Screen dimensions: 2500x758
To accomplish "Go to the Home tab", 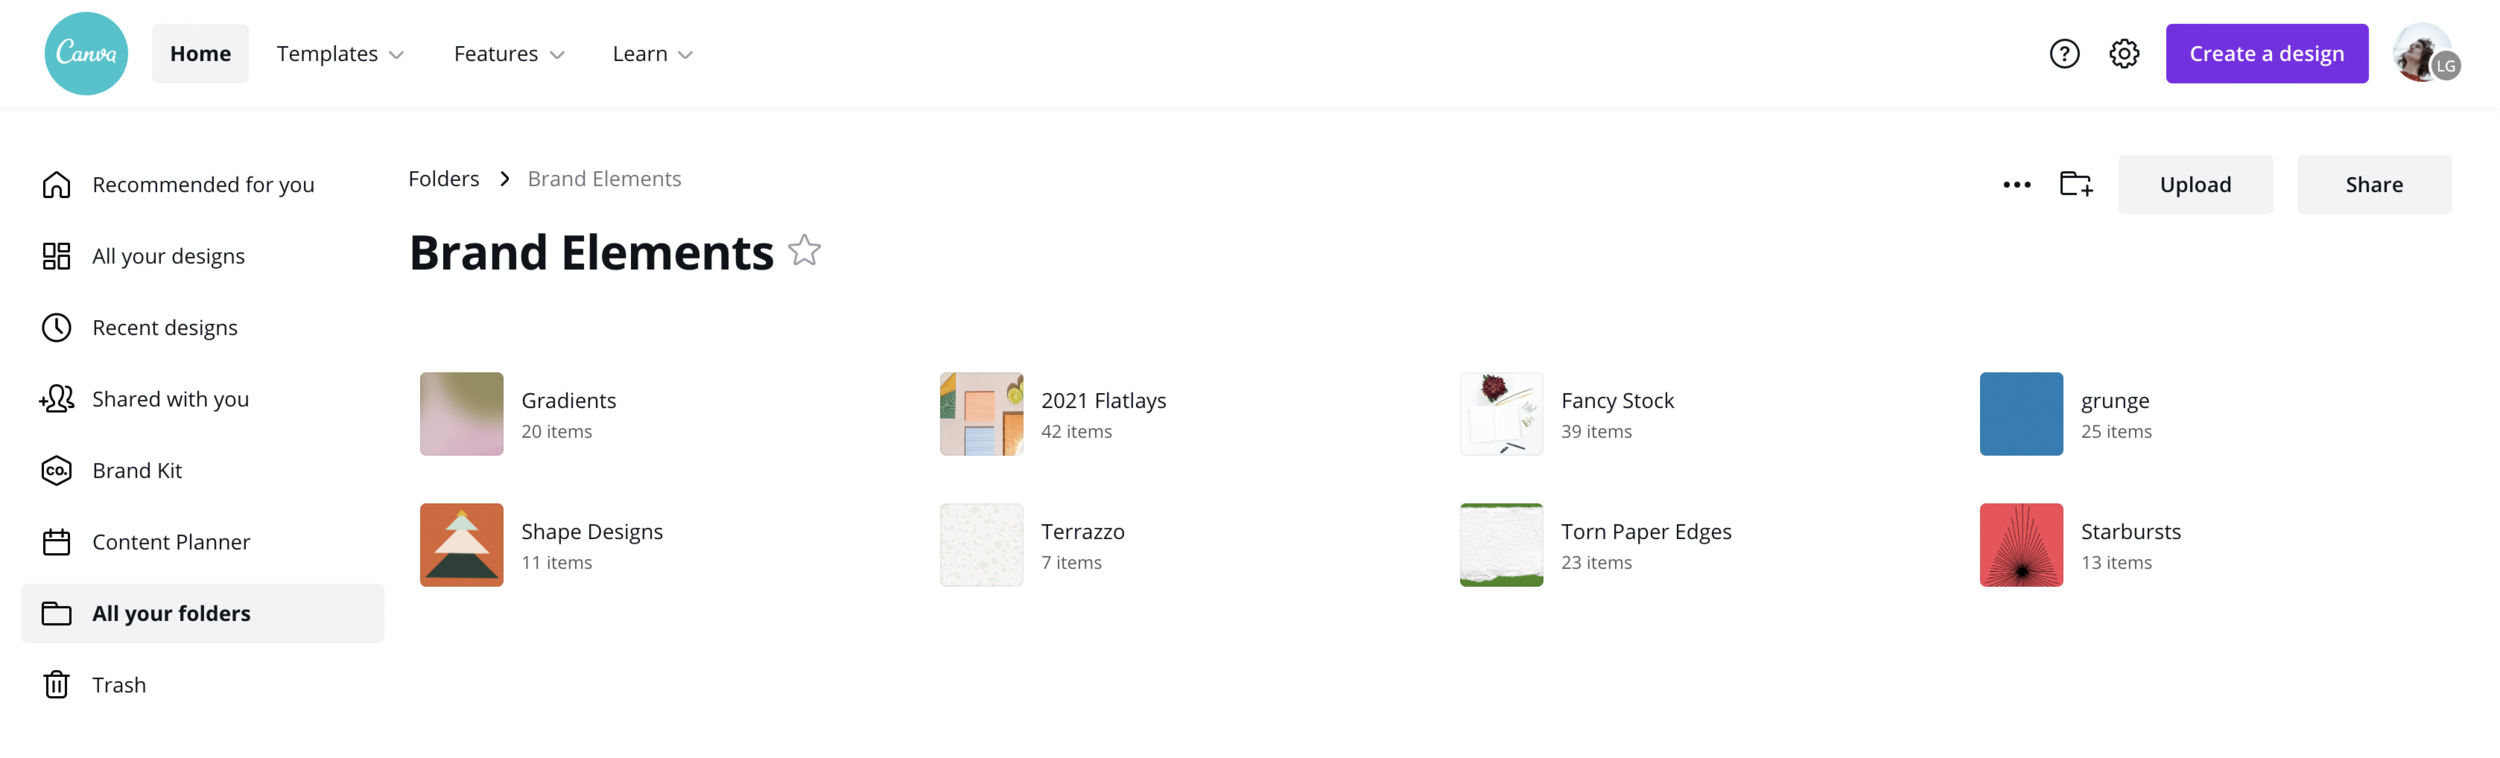I will [200, 54].
